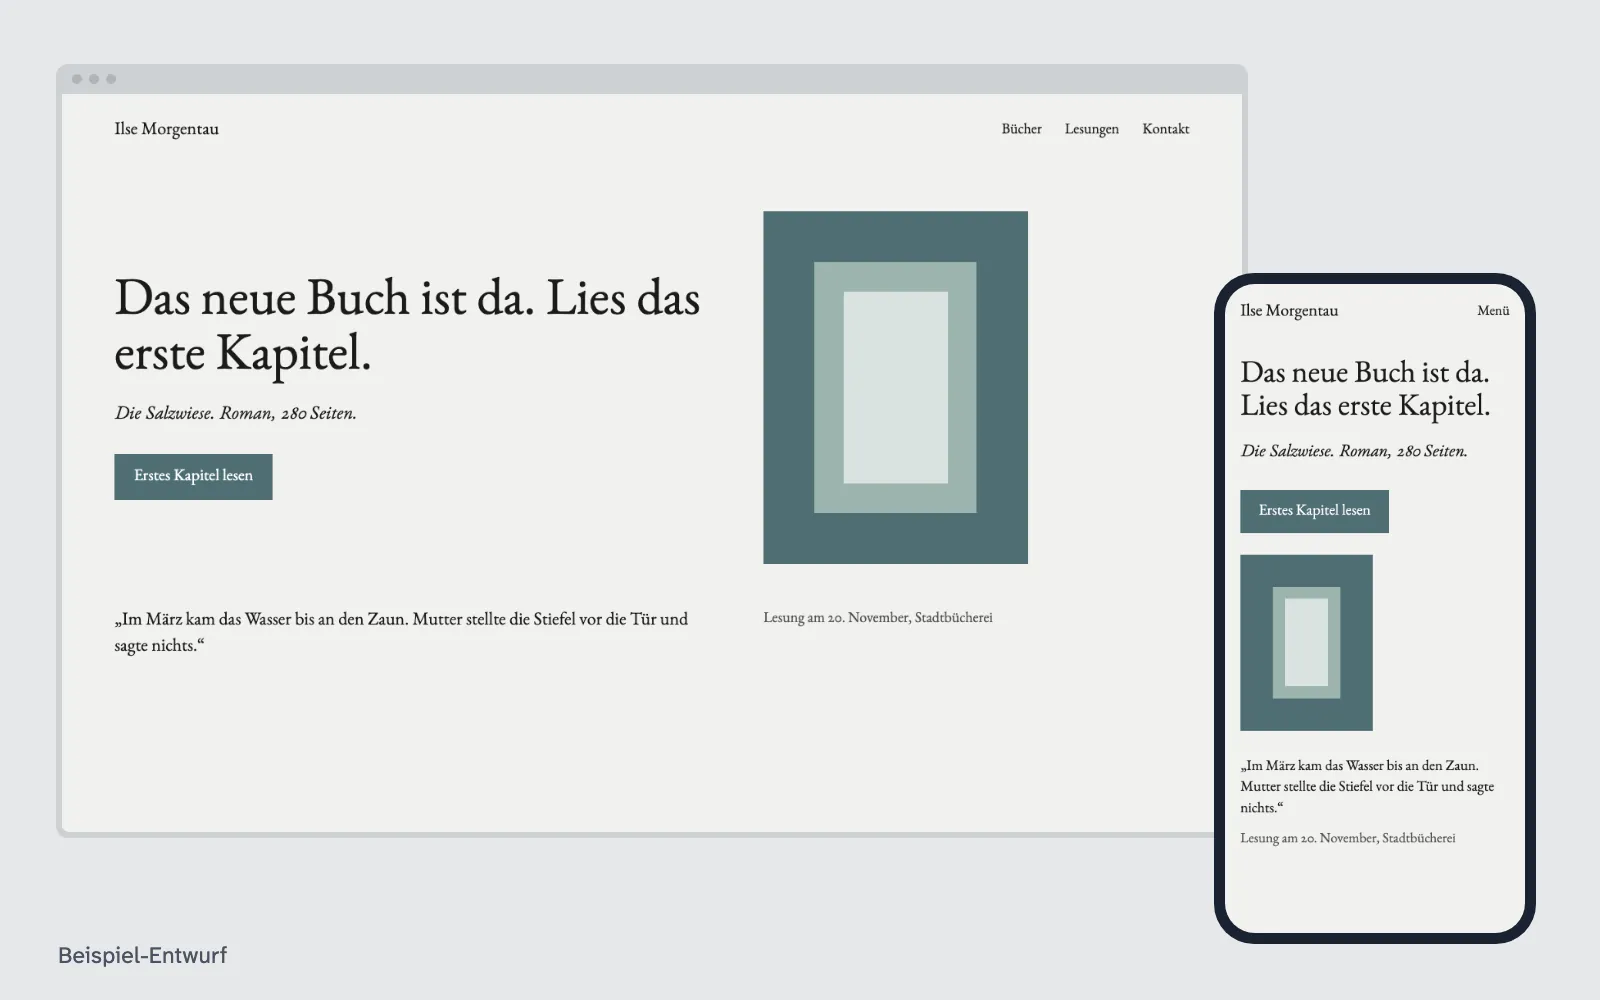Click the phone quote beginning 'Im März kam das Wasser'
Image resolution: width=1600 pixels, height=1000 pixels.
click(1367, 787)
